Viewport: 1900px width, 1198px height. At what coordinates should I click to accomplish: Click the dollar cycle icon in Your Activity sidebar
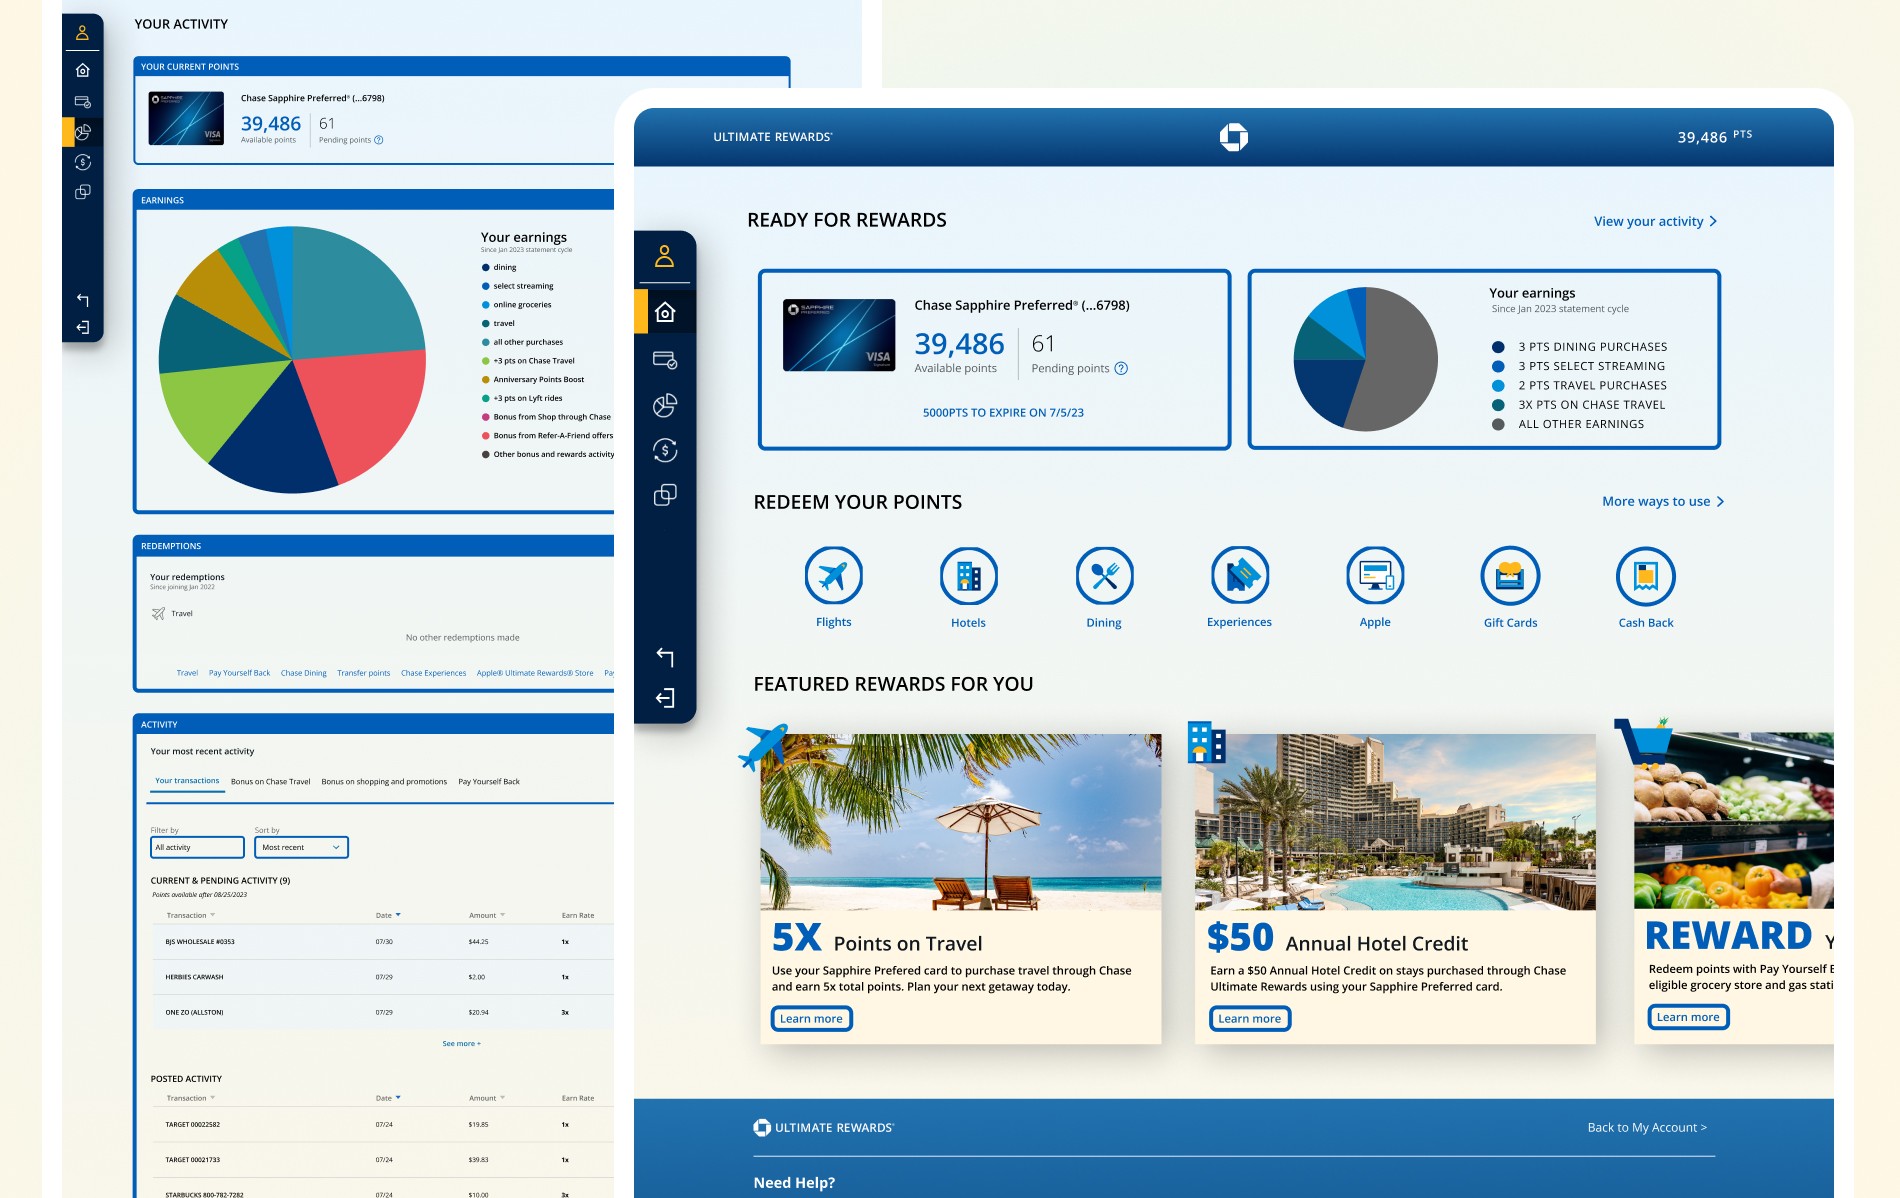pyautogui.click(x=83, y=162)
